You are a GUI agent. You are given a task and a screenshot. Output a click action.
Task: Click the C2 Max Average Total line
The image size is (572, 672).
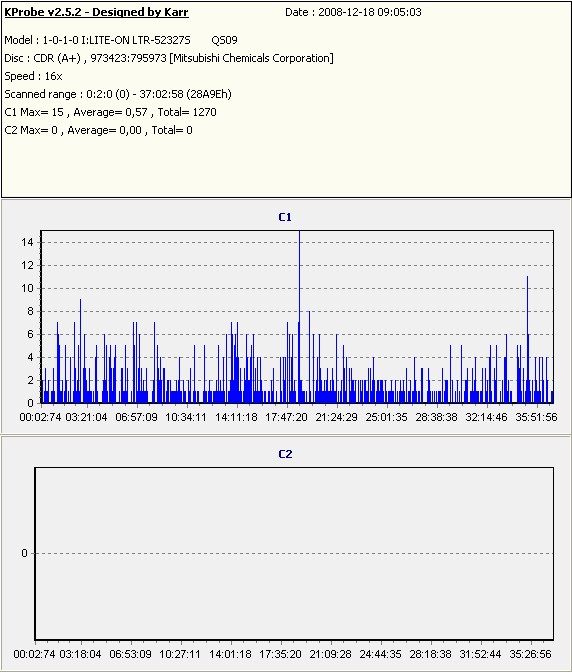click(x=99, y=130)
